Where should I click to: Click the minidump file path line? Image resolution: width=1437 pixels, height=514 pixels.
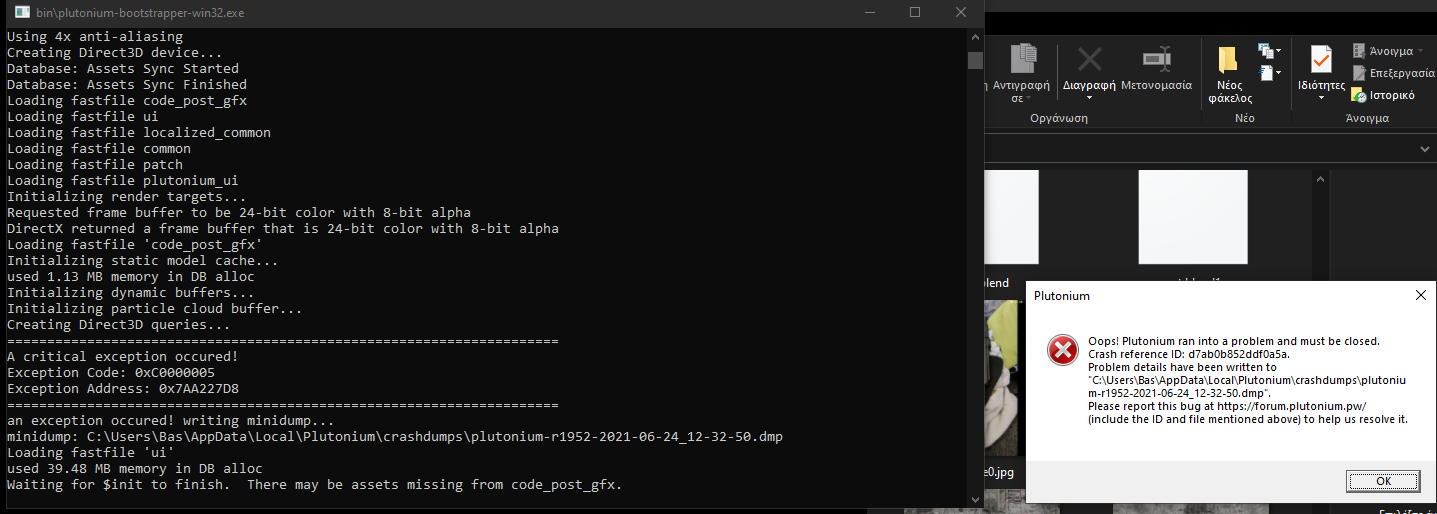click(x=394, y=436)
